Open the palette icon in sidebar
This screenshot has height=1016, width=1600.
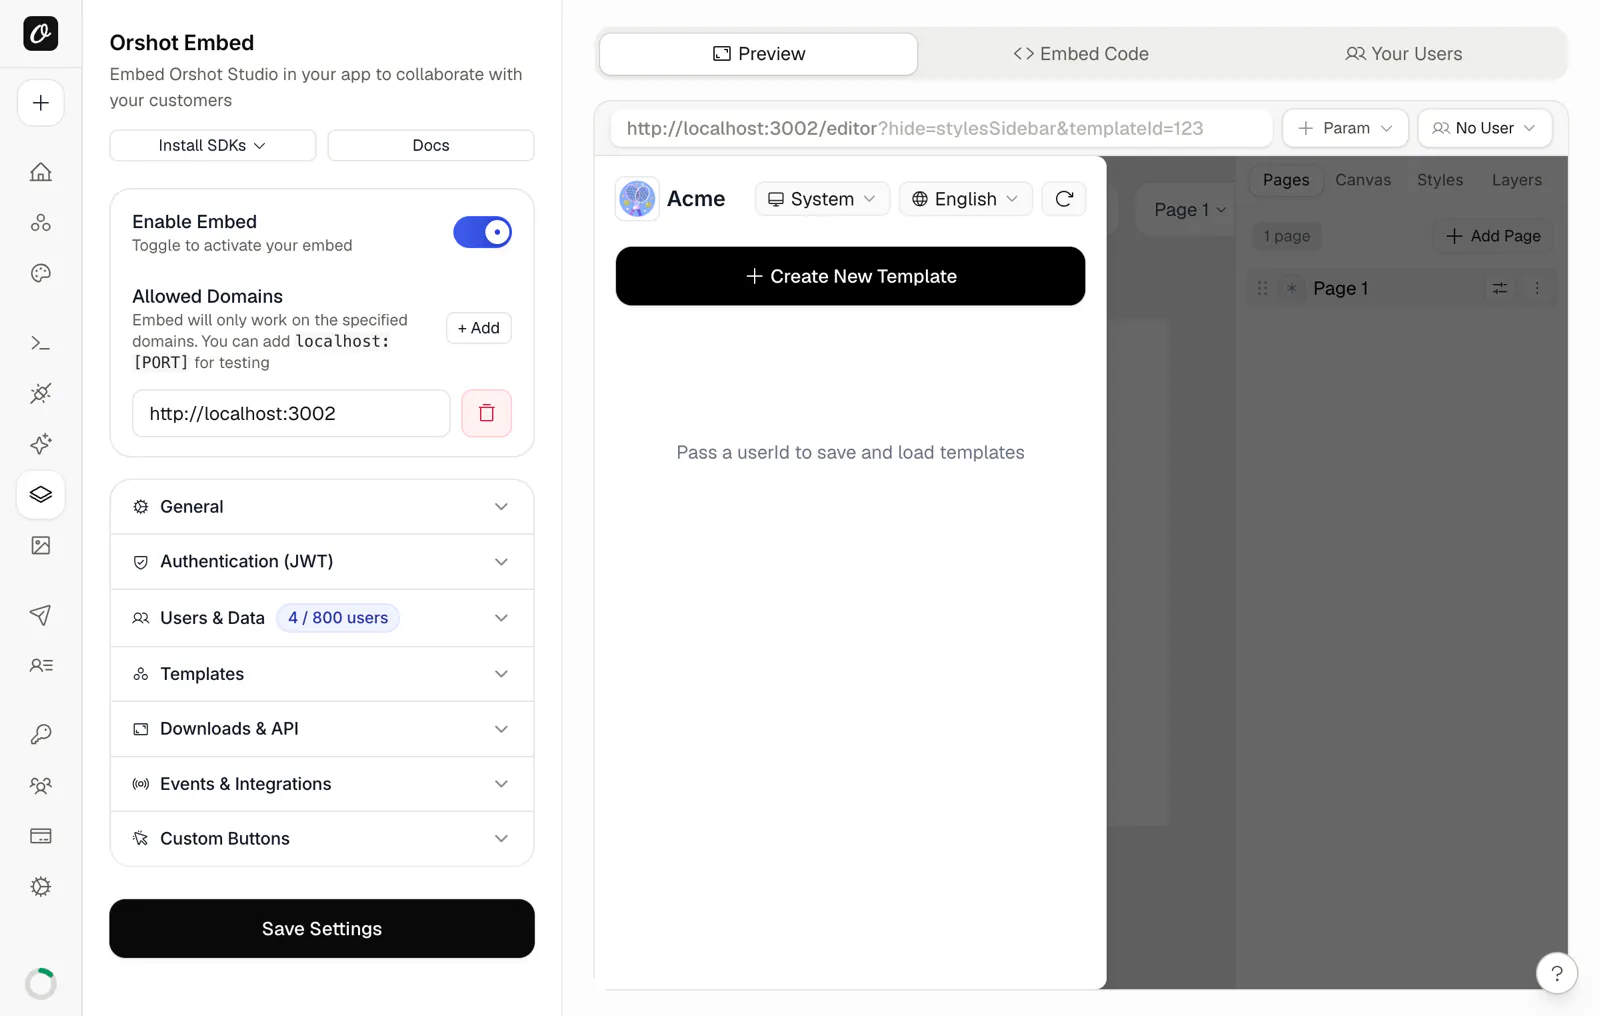click(x=41, y=273)
